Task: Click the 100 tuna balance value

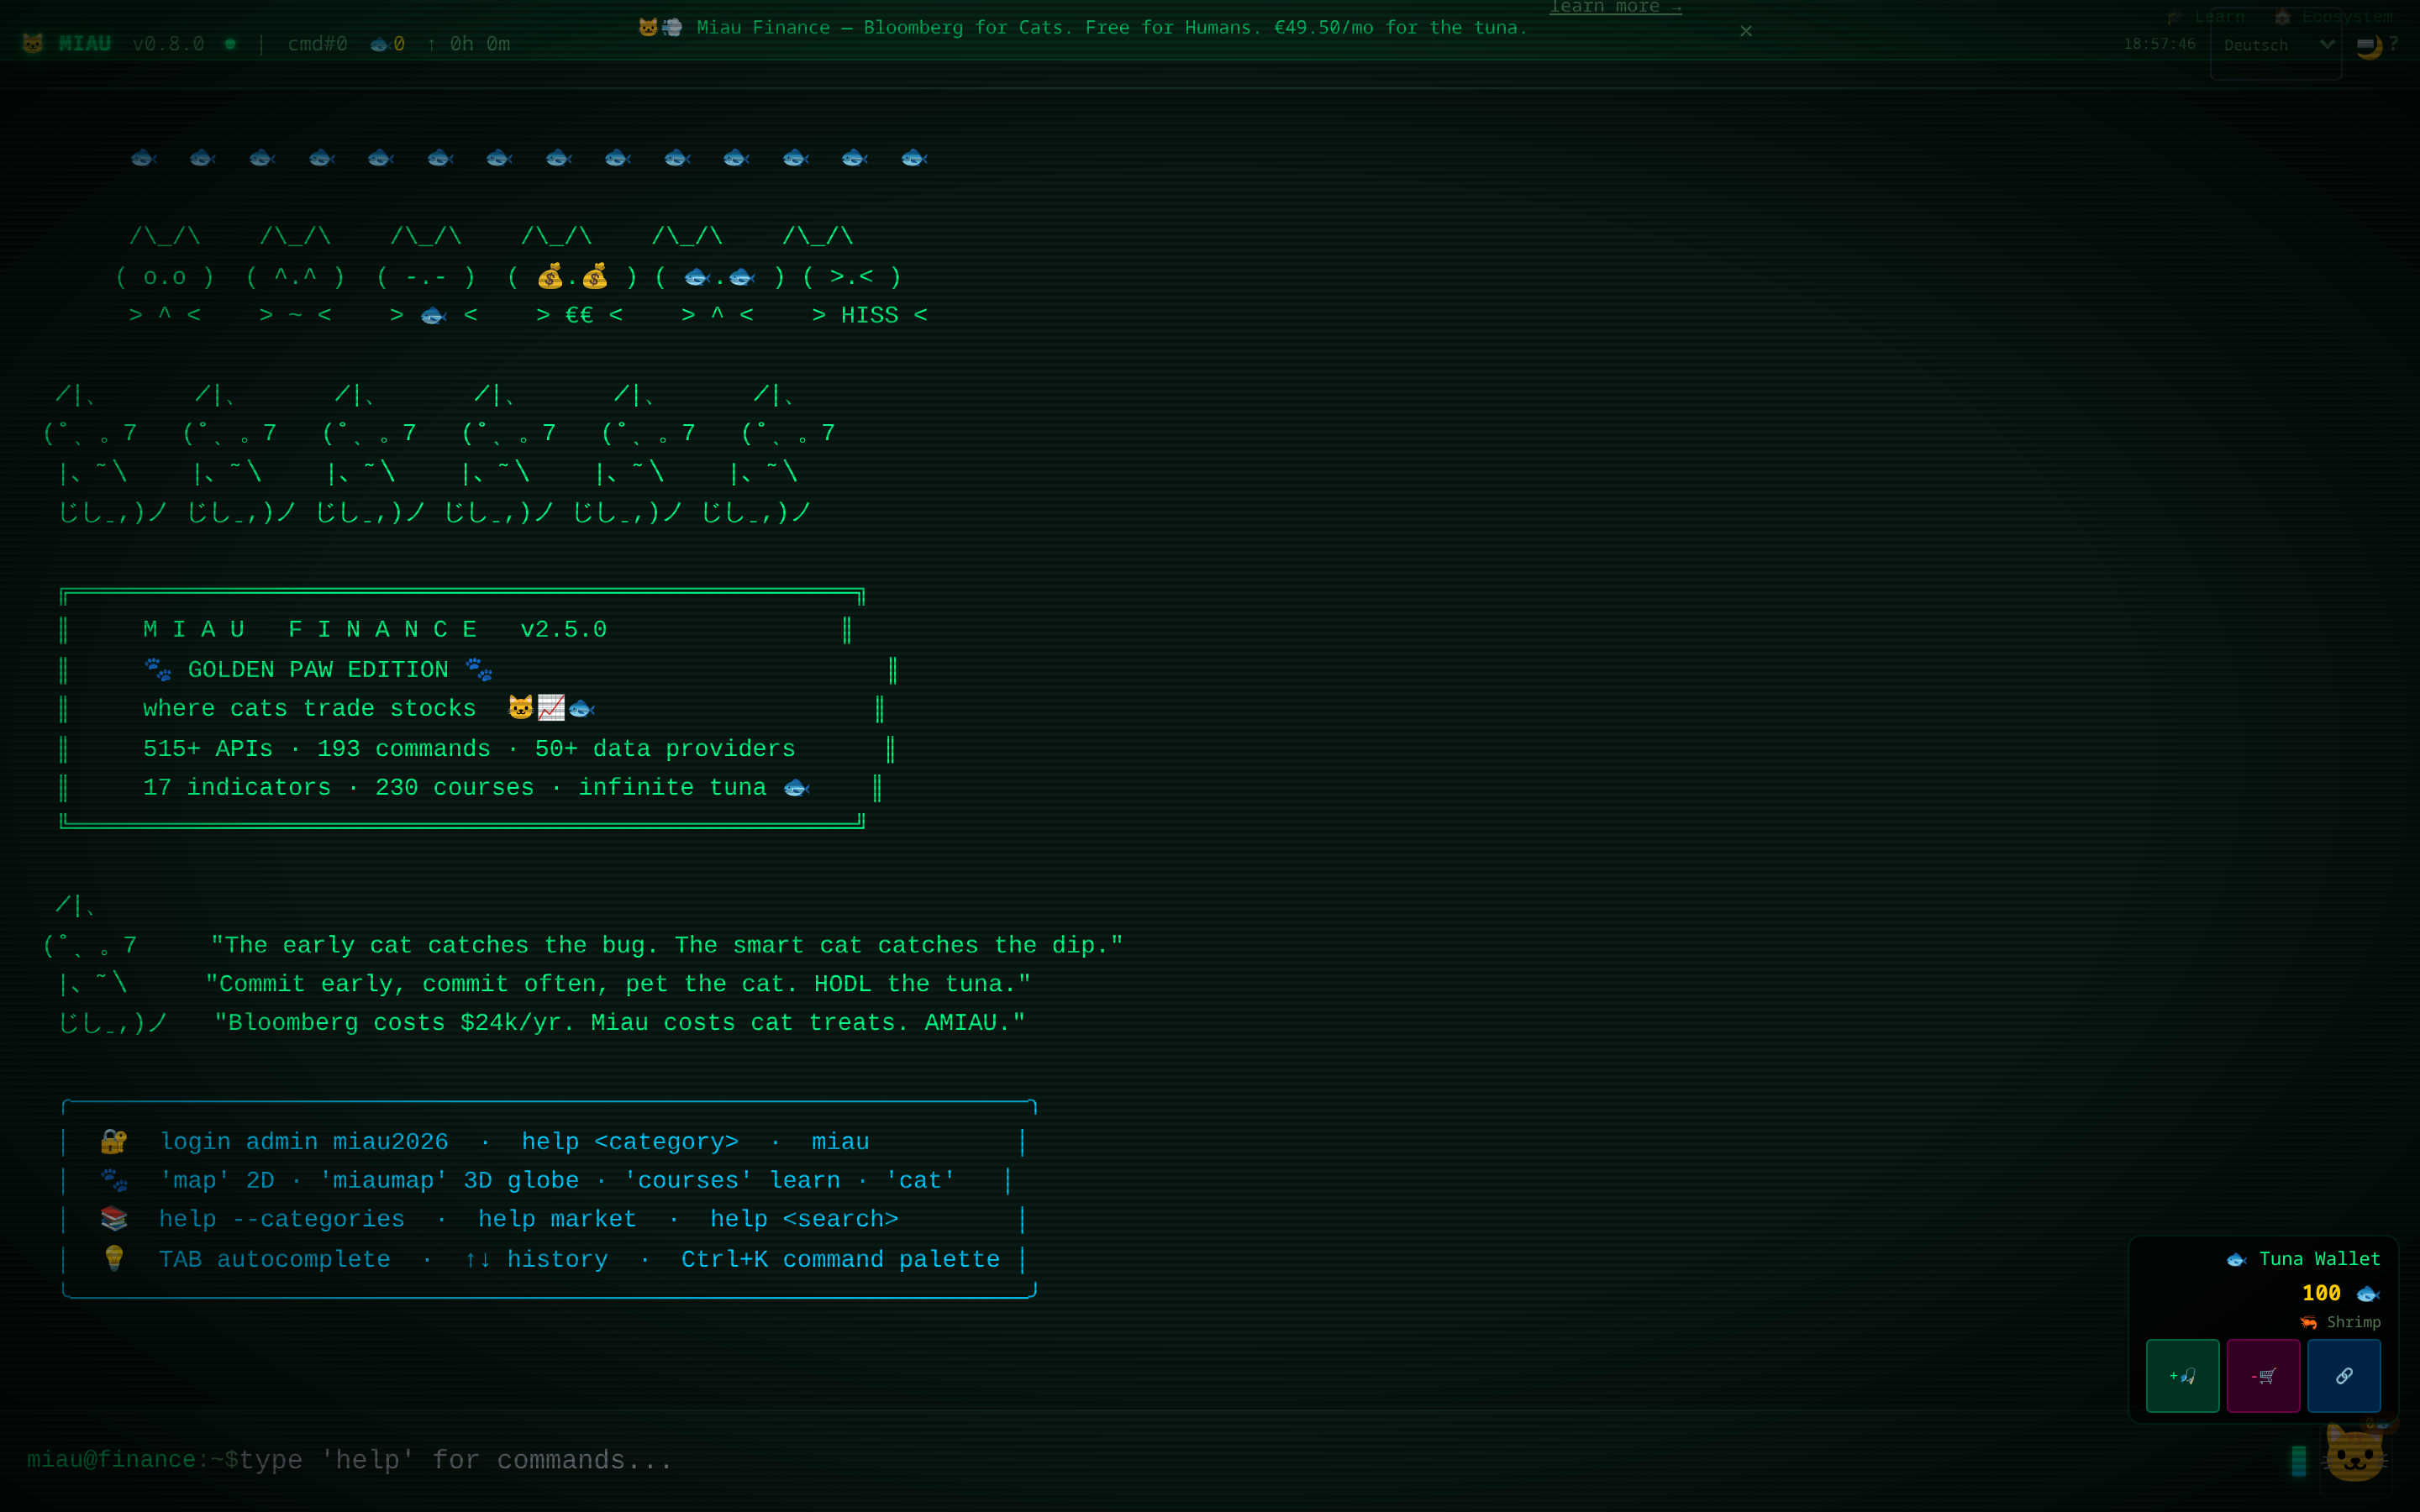Action: [2321, 1293]
